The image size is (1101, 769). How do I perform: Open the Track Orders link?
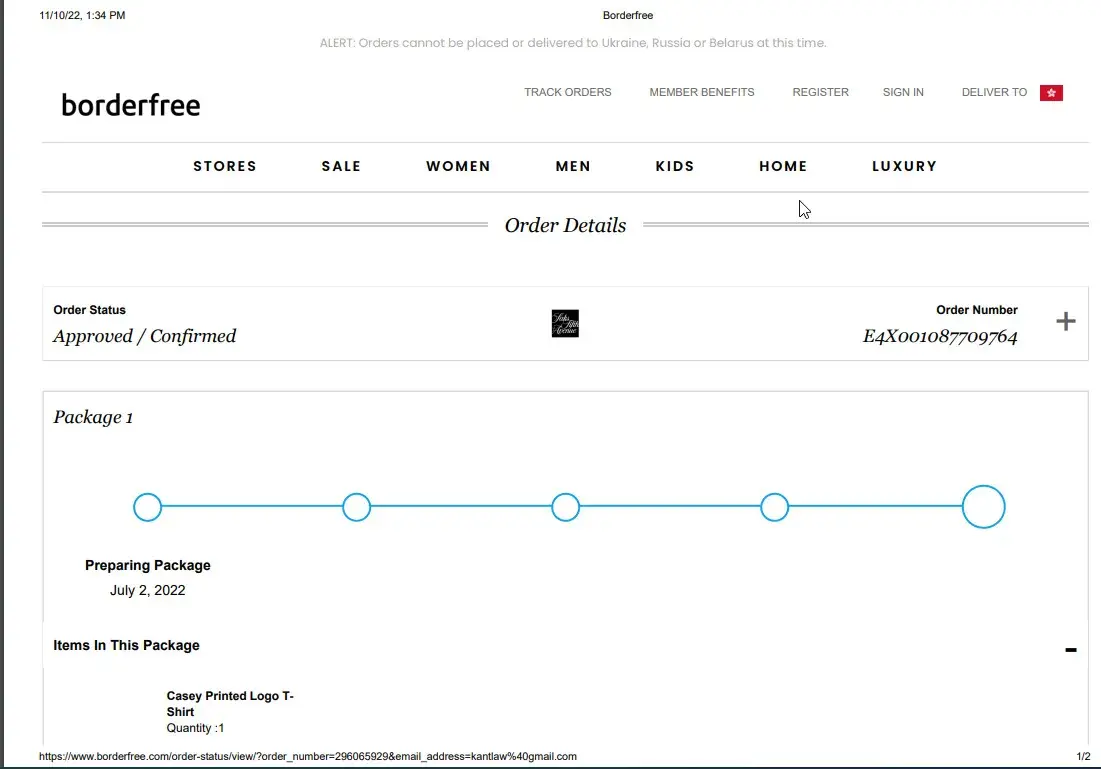pos(567,92)
